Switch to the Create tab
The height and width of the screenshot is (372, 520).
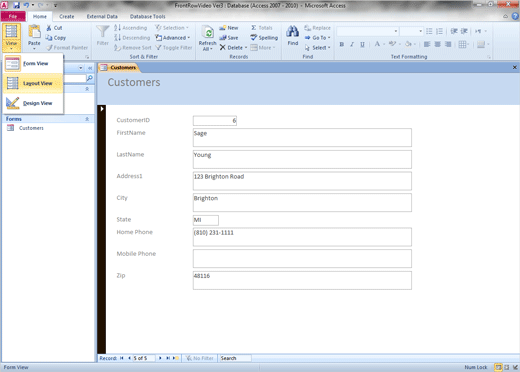point(67,16)
